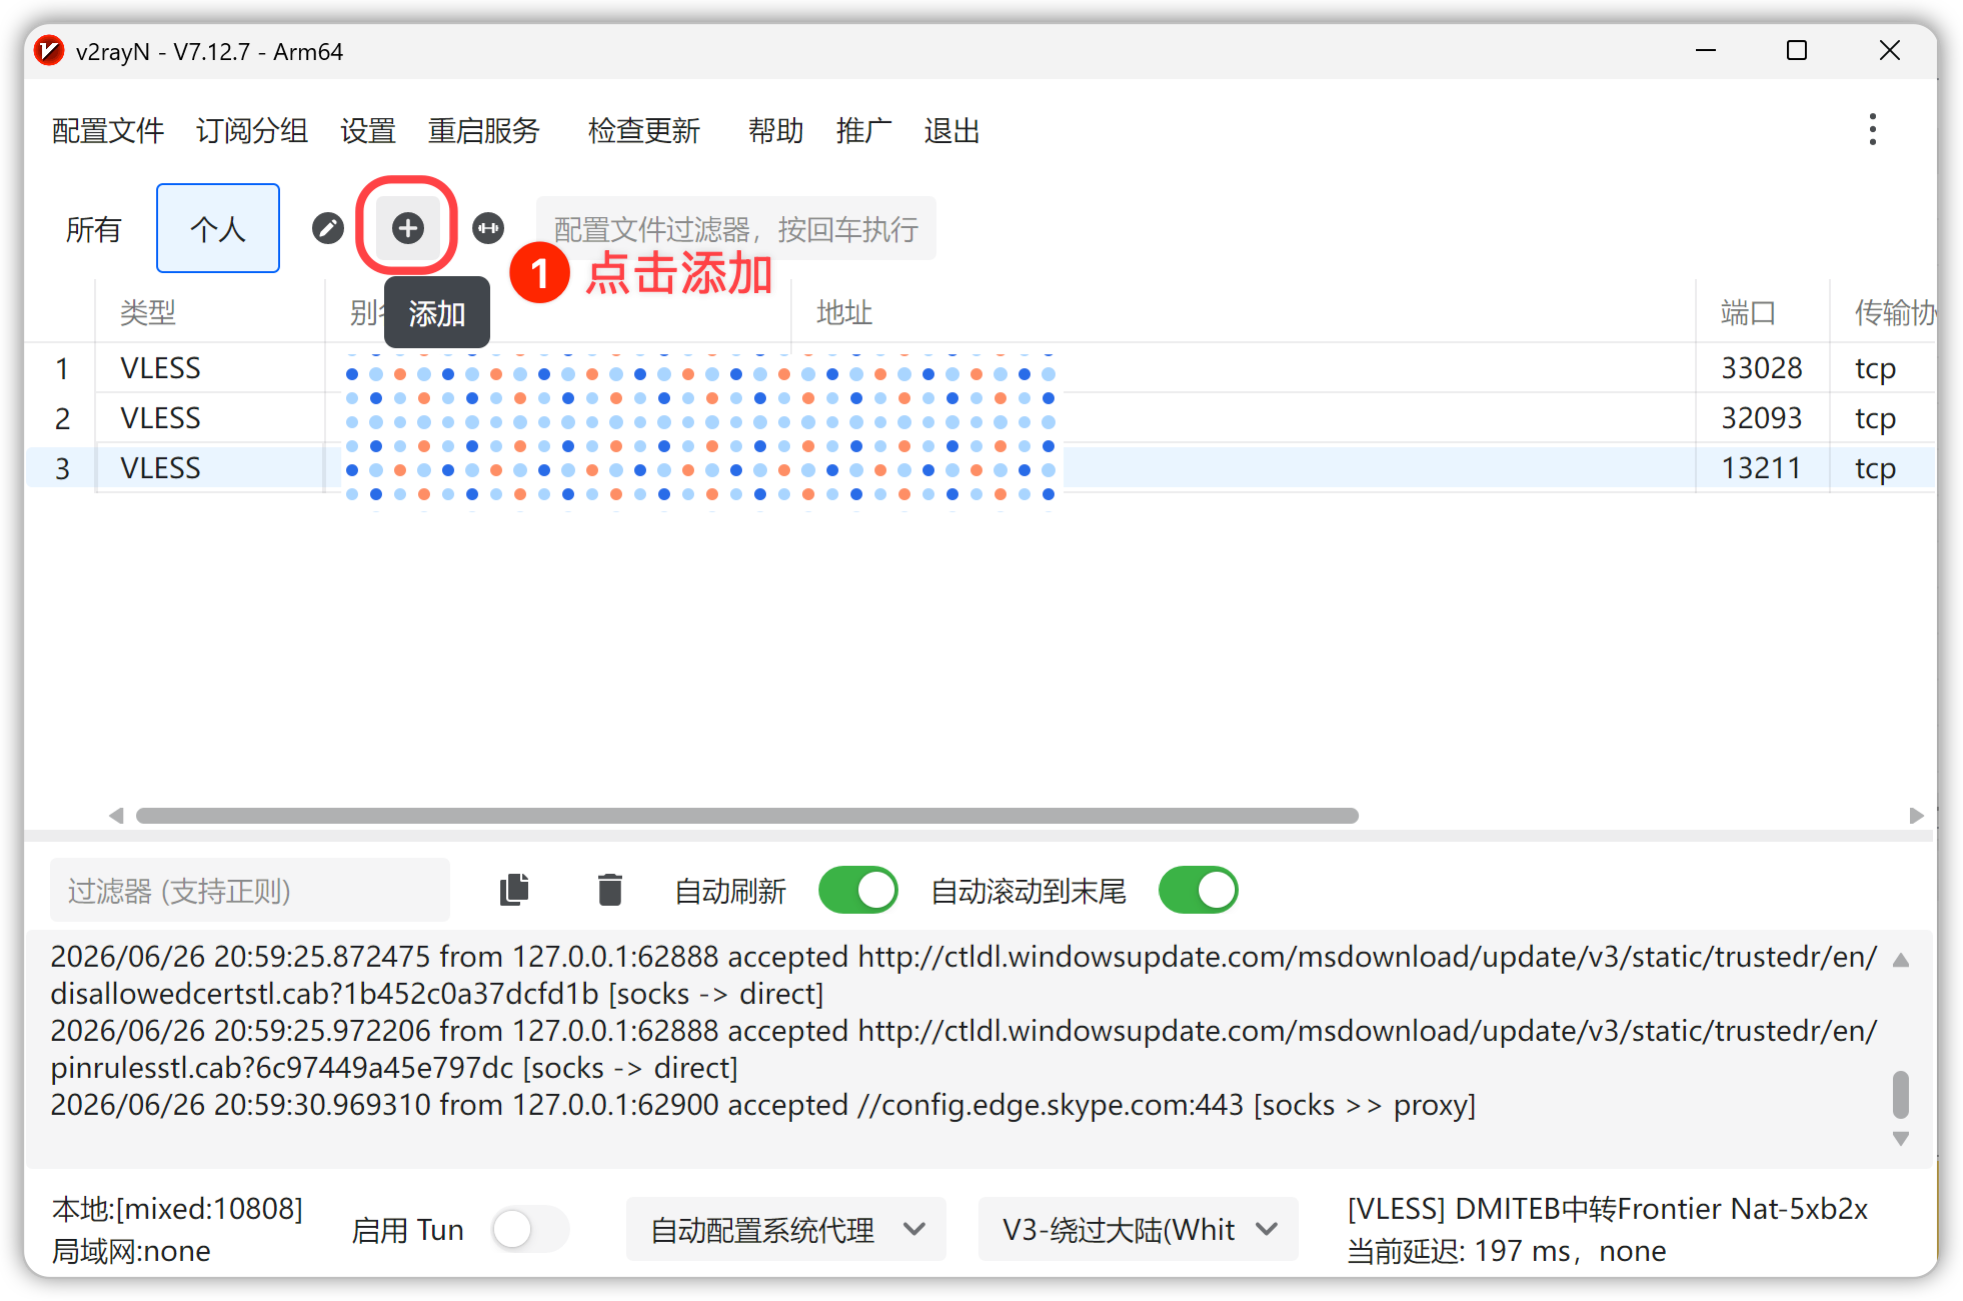1963x1301 pixels.
Task: Open the 订阅分组 menu
Action: [252, 131]
